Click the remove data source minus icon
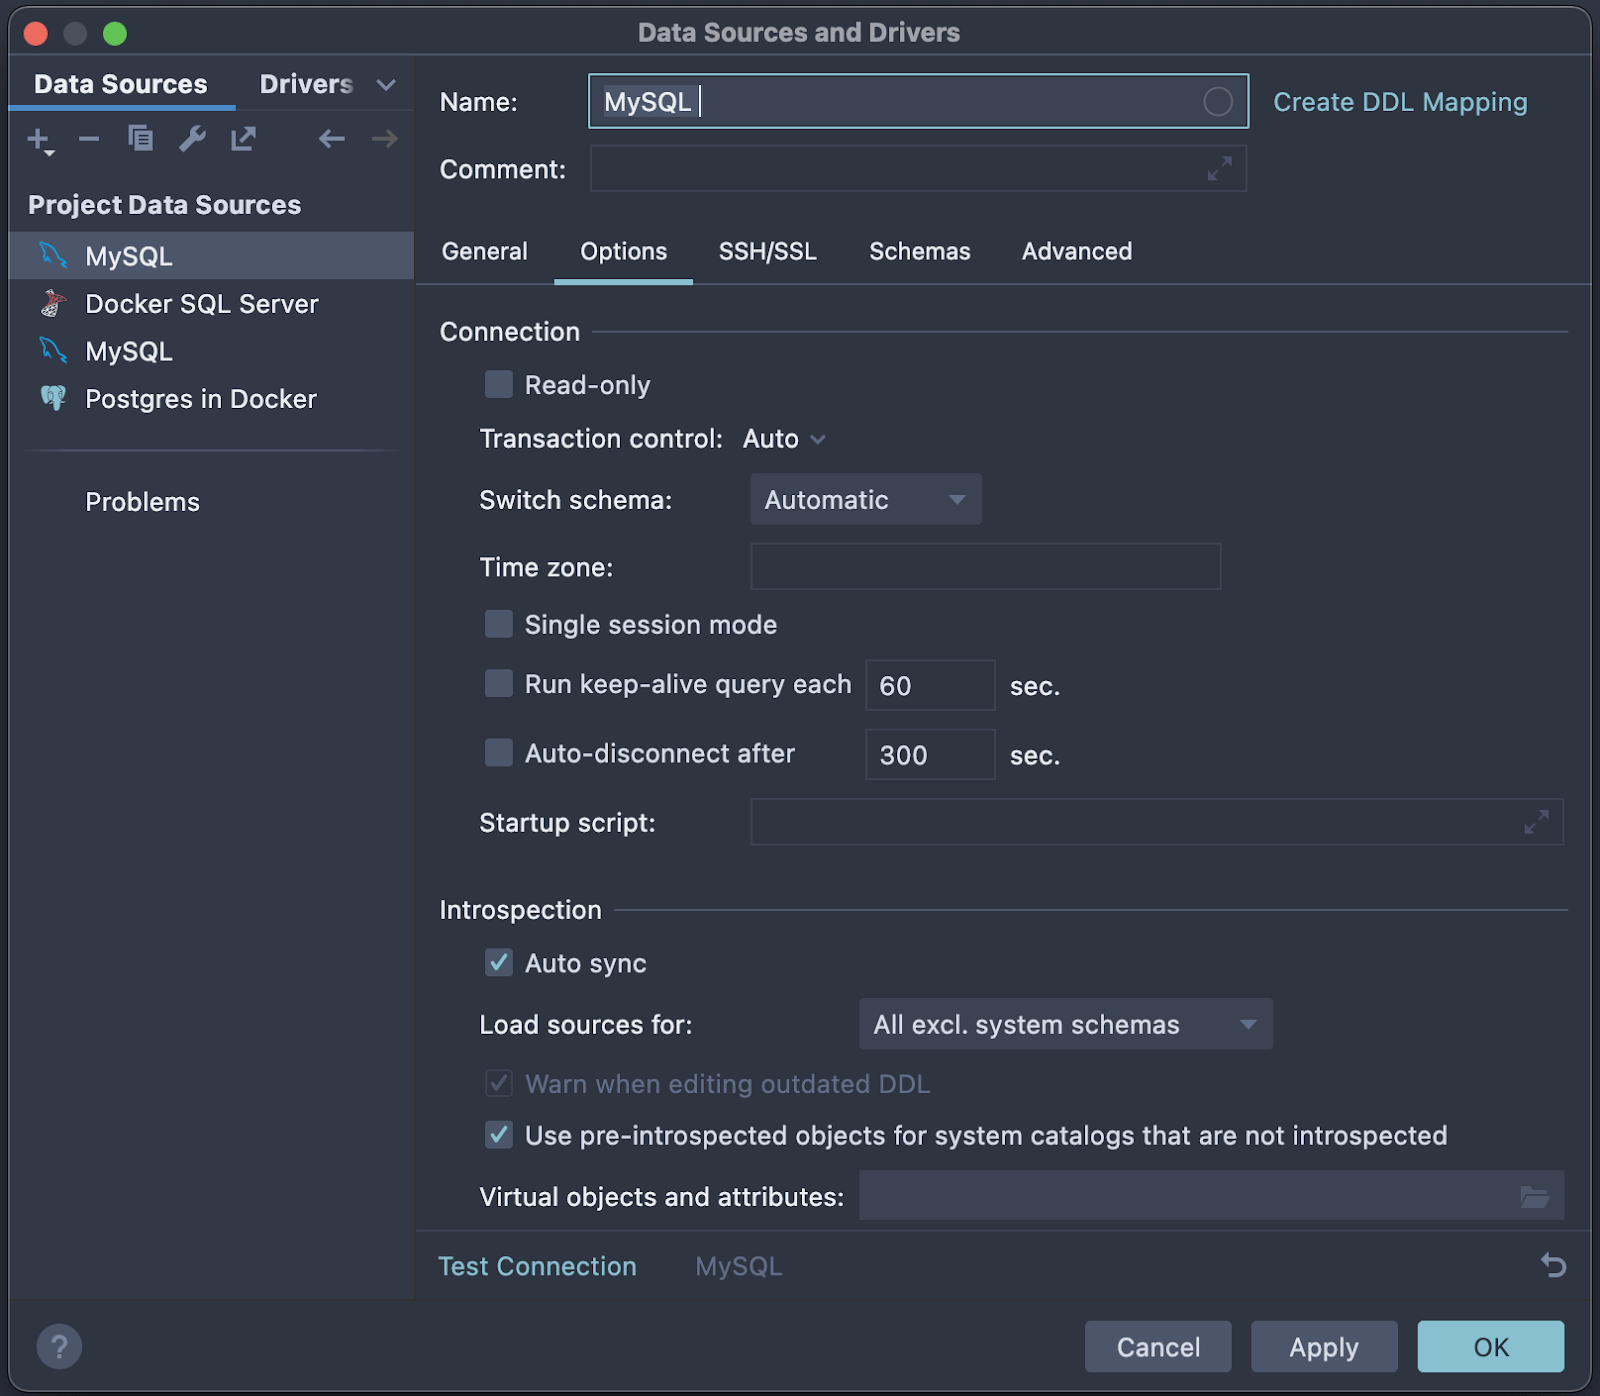This screenshot has width=1600, height=1396. (x=89, y=139)
